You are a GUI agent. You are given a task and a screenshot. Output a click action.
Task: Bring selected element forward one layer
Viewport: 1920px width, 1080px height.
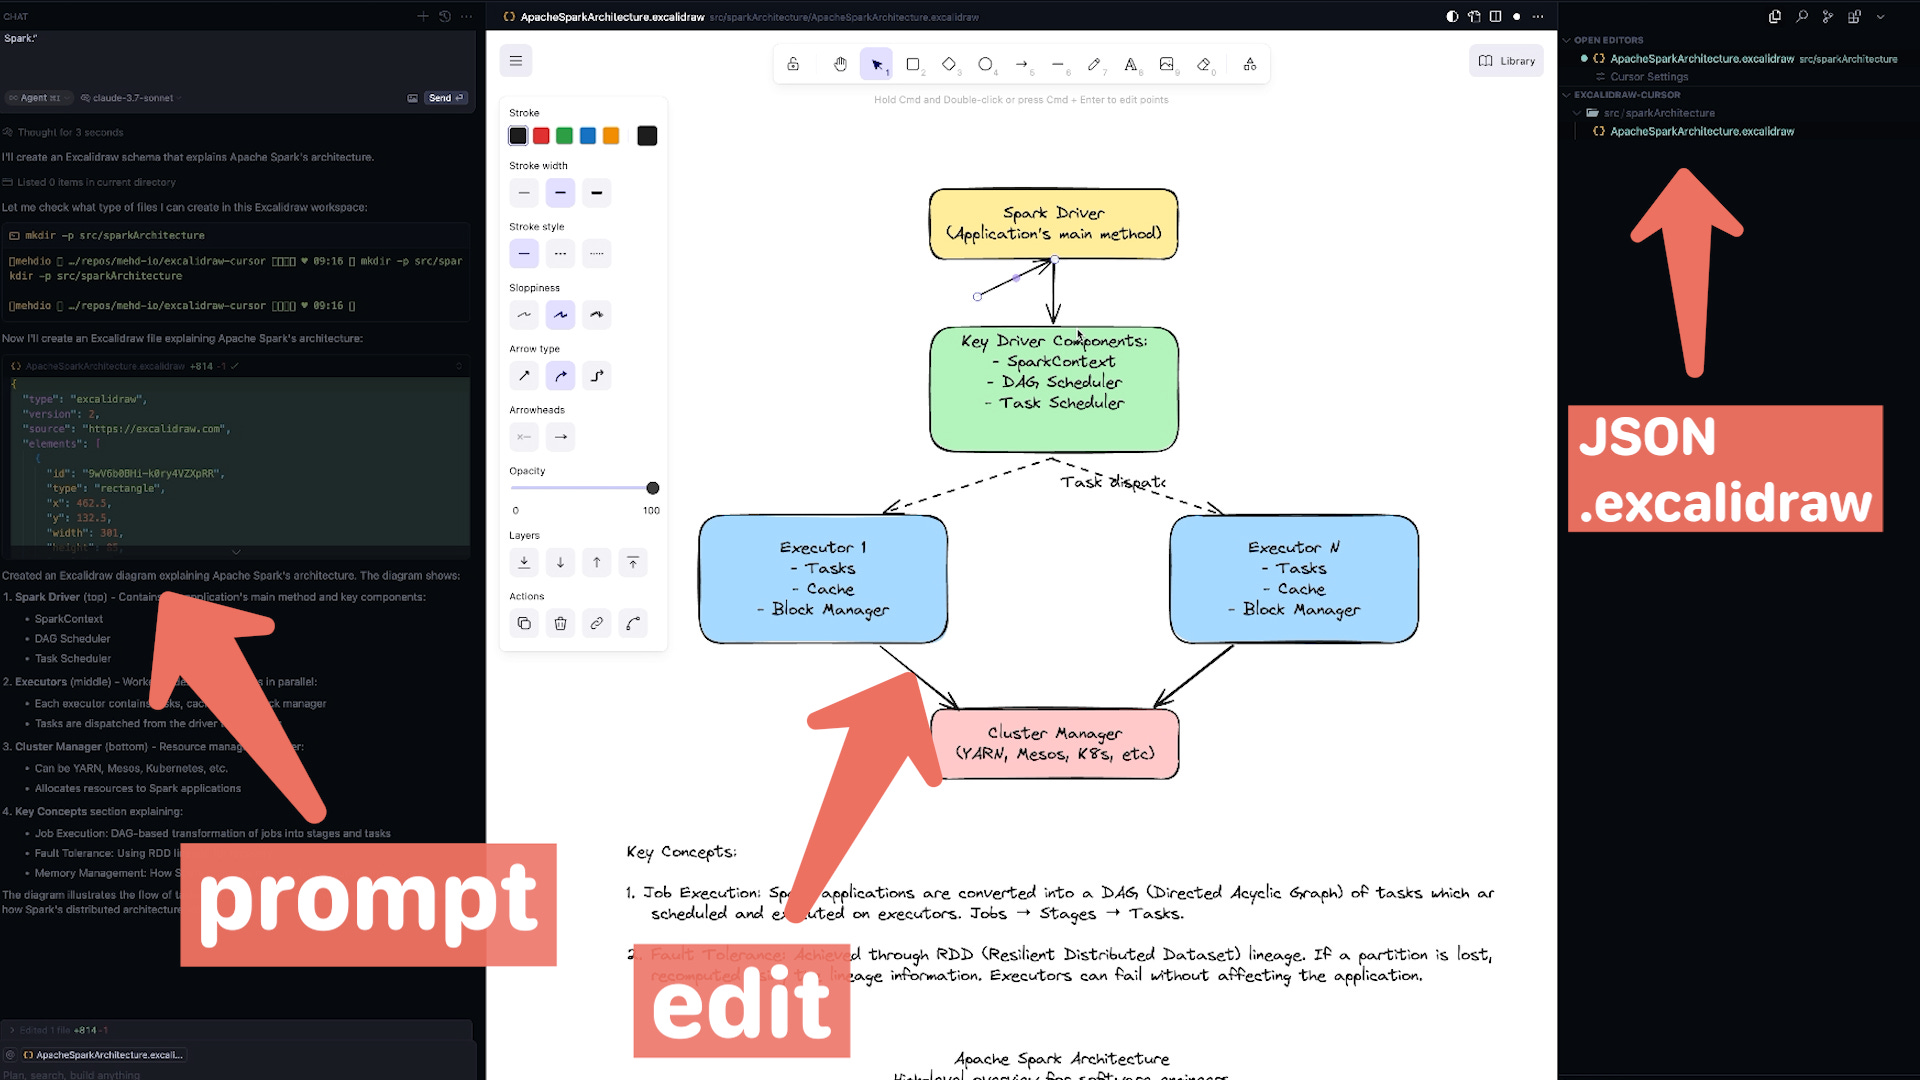coord(597,563)
